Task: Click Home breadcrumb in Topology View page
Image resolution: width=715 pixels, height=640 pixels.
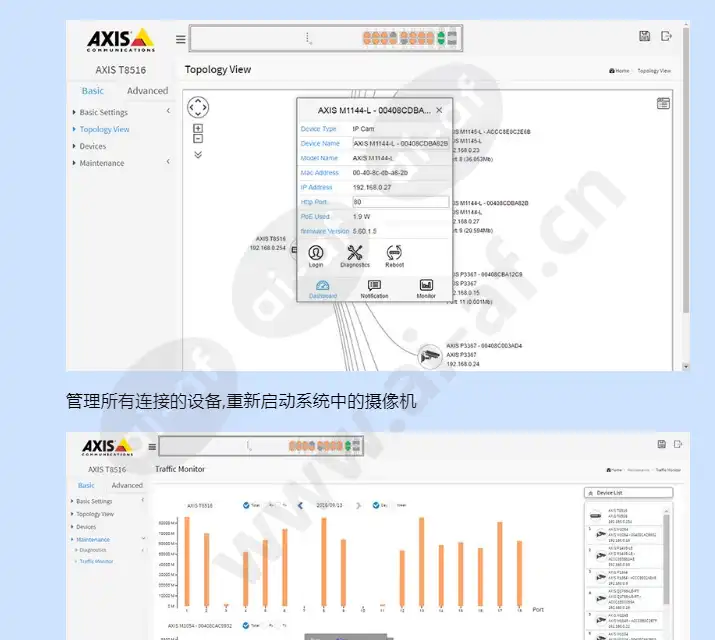Action: pyautogui.click(x=619, y=71)
